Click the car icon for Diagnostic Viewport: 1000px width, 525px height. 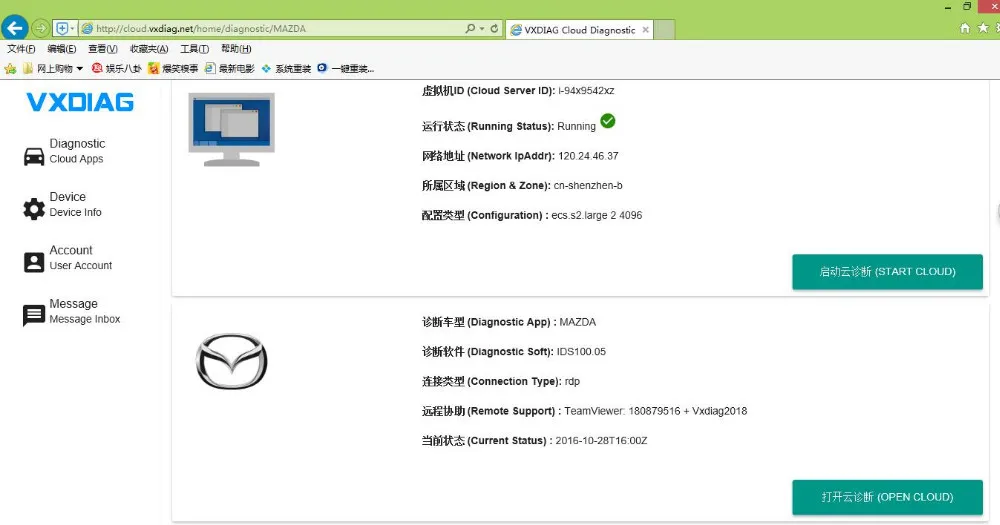coord(34,156)
